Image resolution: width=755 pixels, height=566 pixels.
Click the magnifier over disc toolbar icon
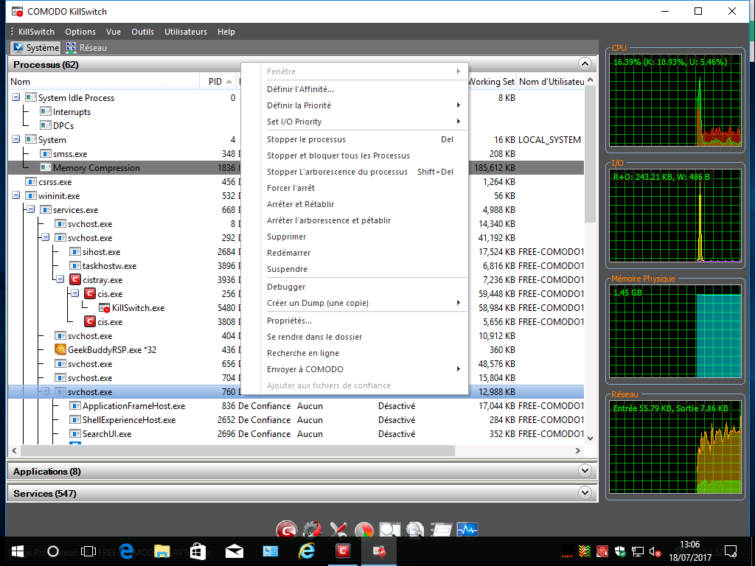click(x=415, y=530)
